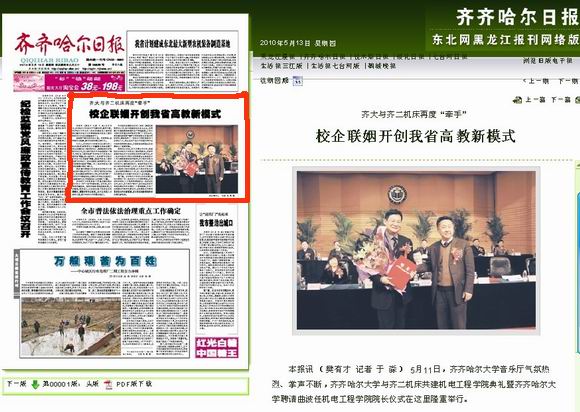Viewport: 580px width, 412px height.
Task: Select the 生活报七台河版 menu item
Action: point(335,66)
